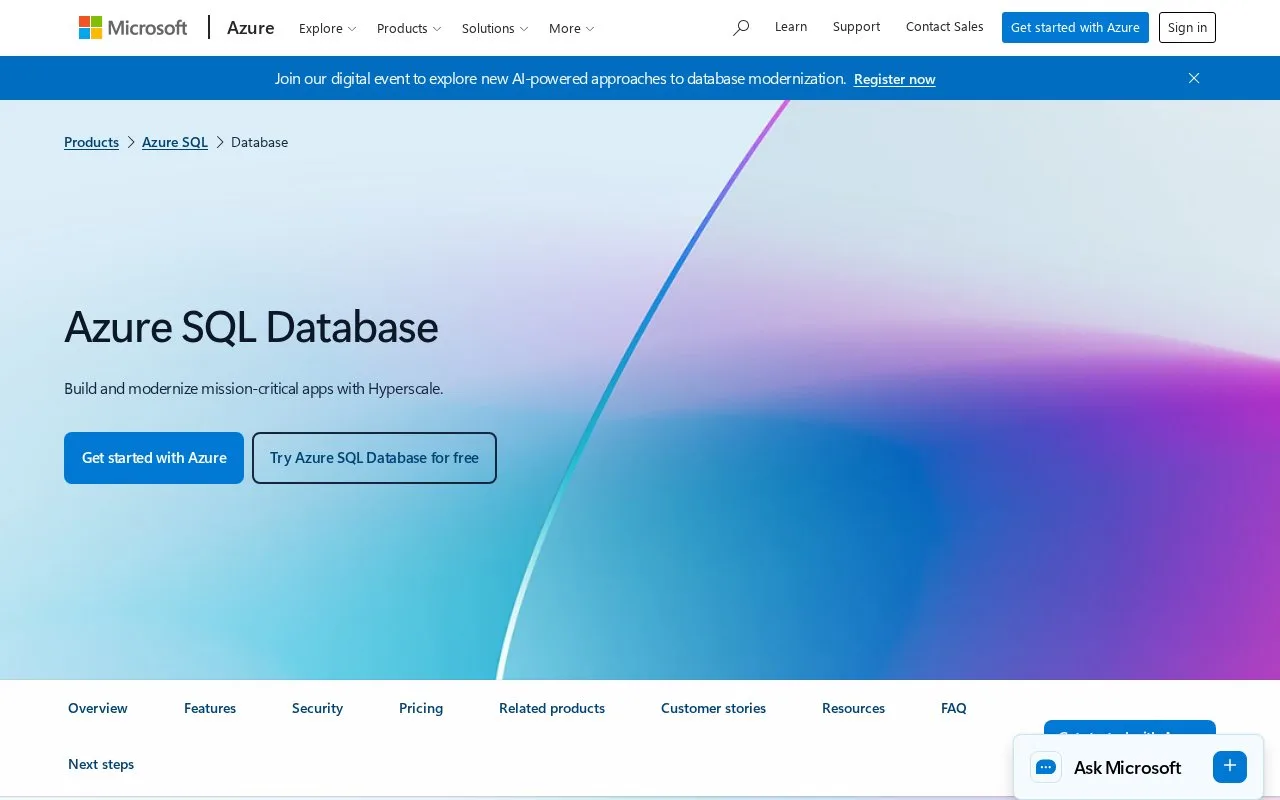The width and height of the screenshot is (1280, 800).
Task: Click header Get started with Azure button
Action: [1075, 28]
